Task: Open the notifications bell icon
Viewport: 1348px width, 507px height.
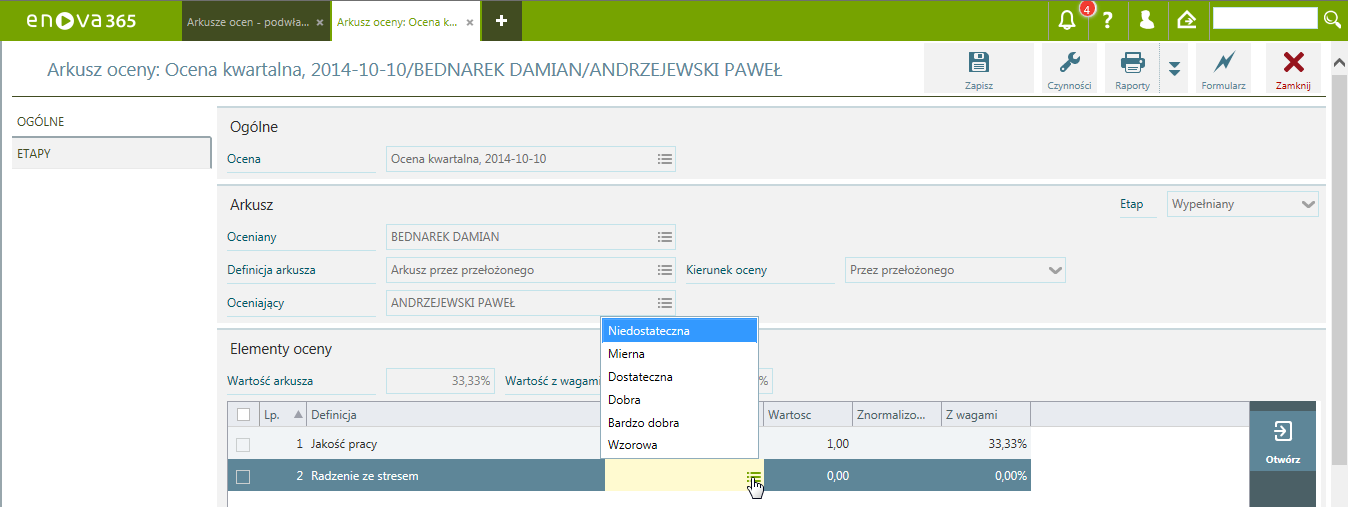Action: pos(1068,20)
